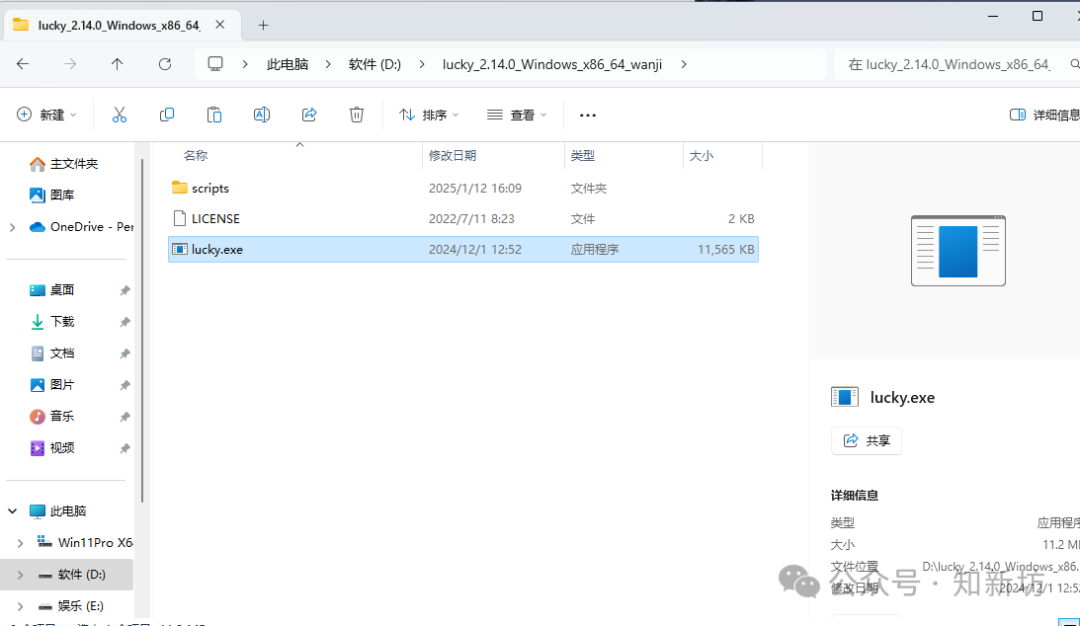Open the 新建 (New) dropdown
The image size is (1080, 626).
(x=47, y=115)
